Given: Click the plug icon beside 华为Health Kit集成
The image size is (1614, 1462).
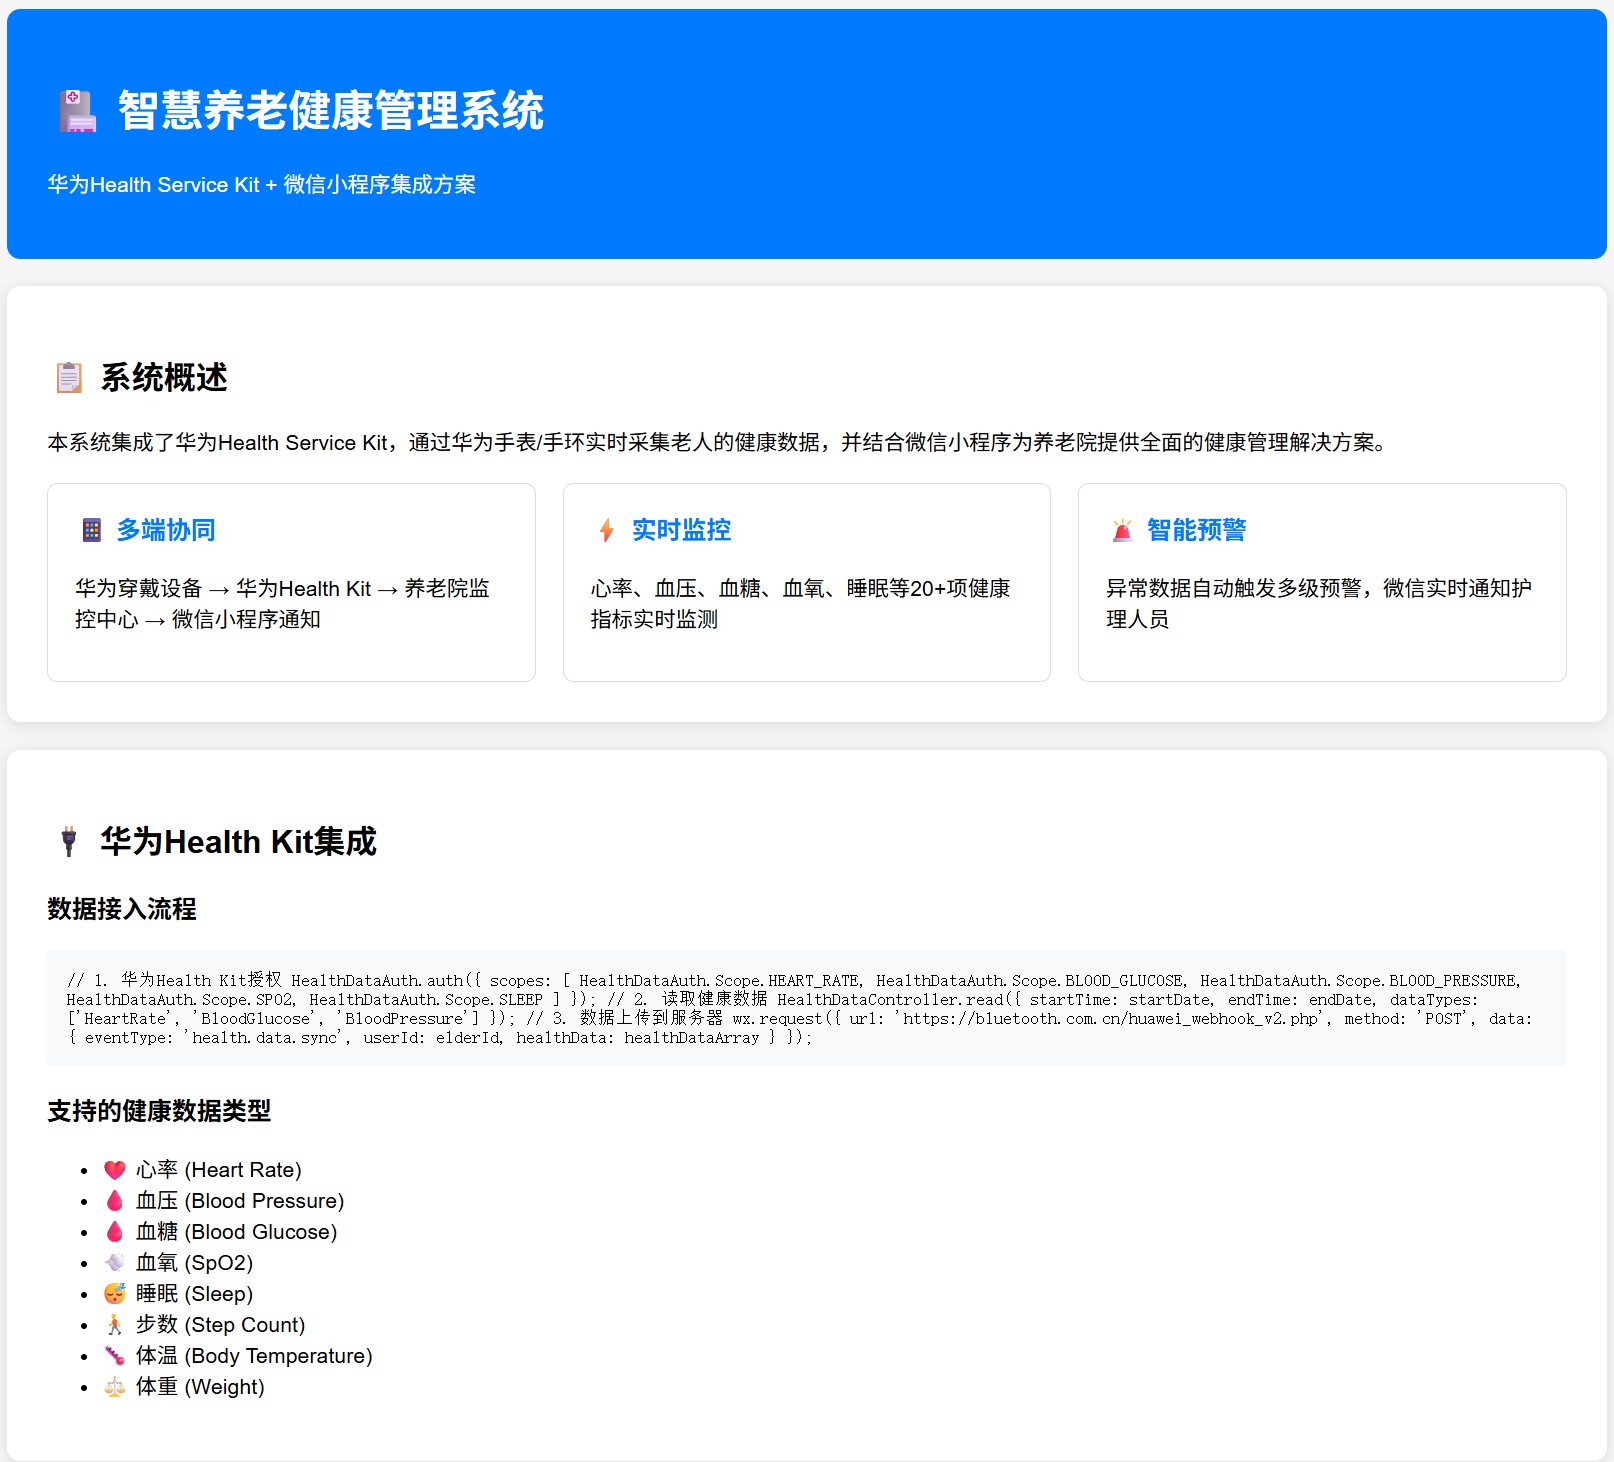Looking at the screenshot, I should [x=69, y=842].
